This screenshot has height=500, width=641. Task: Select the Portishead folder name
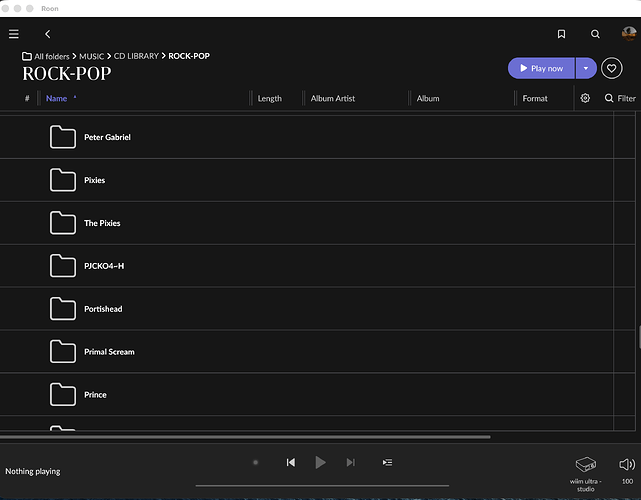tap(103, 309)
